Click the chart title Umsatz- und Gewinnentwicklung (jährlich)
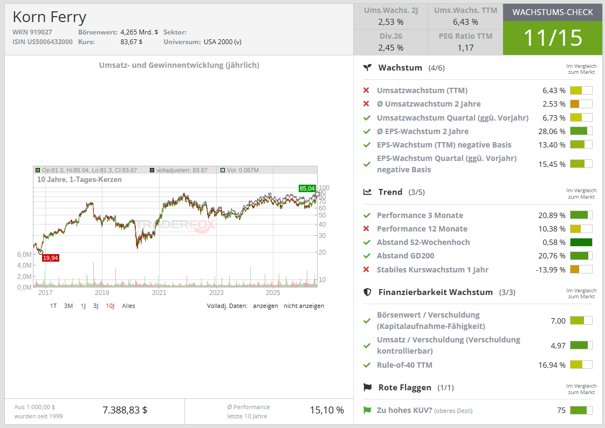 179,65
